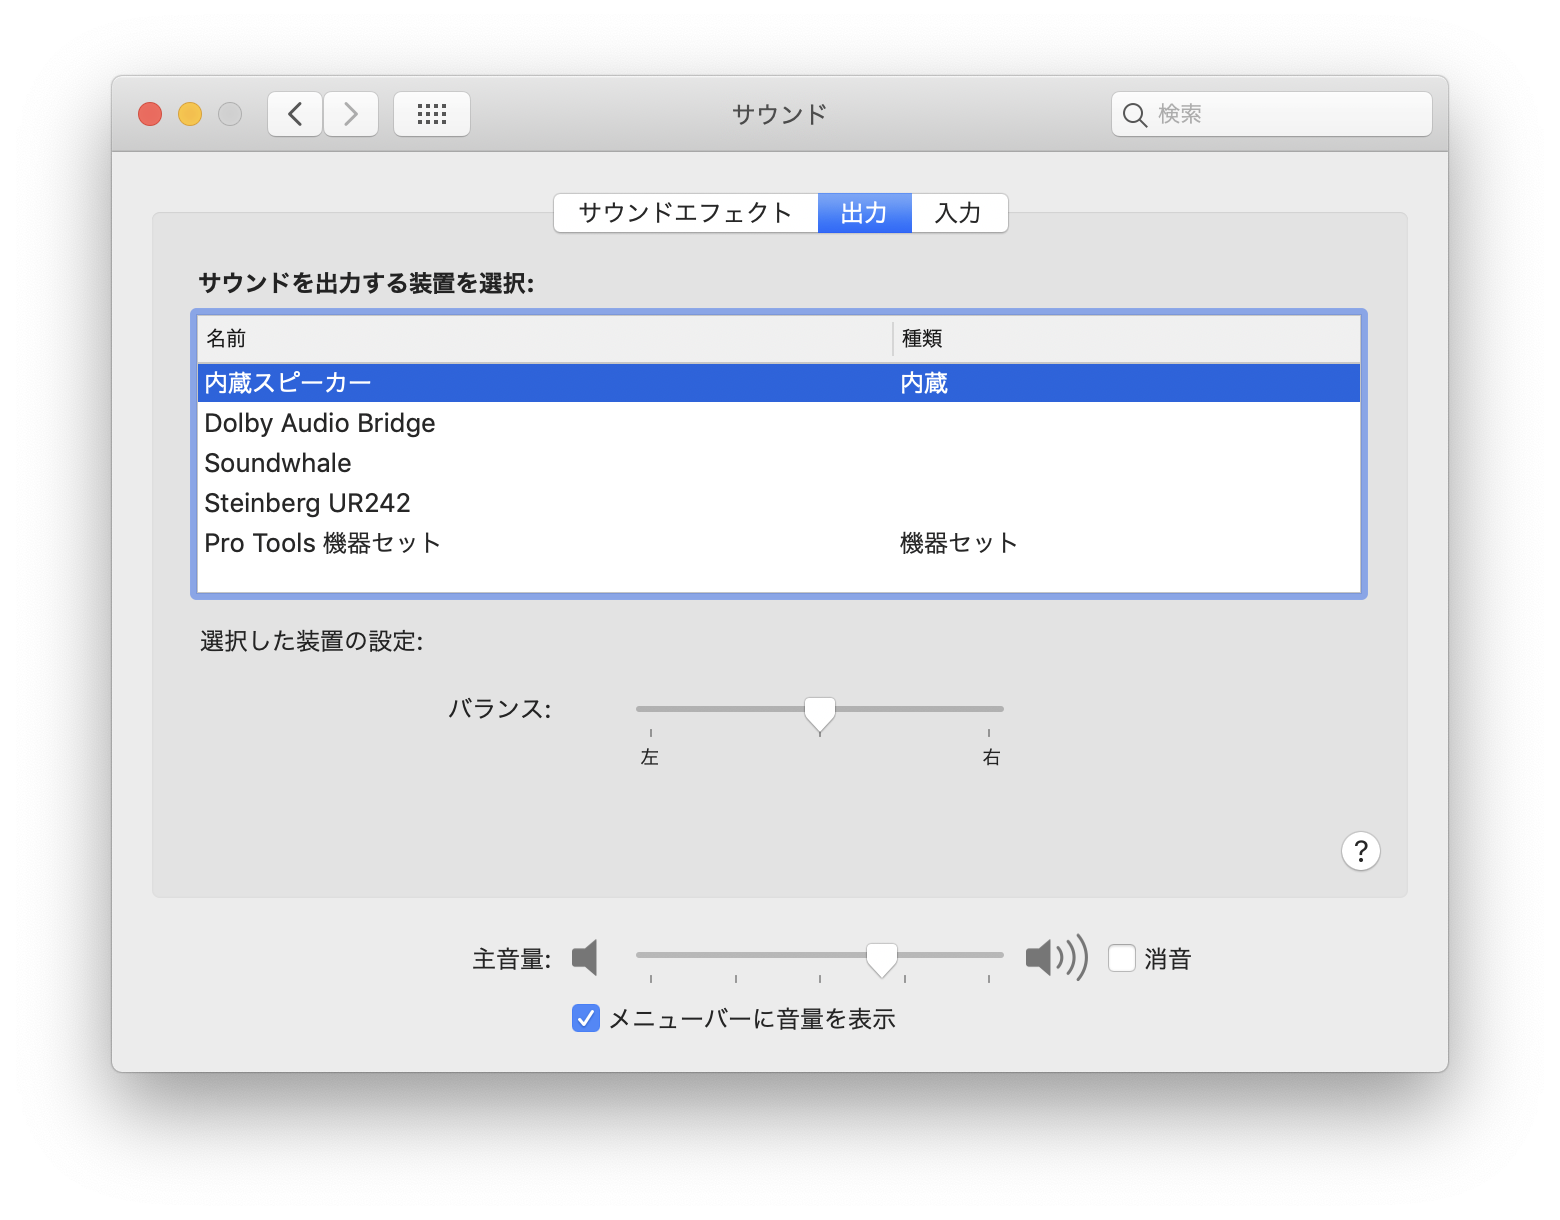Click the 主音量 volume slider handle
The image size is (1560, 1220).
[882, 959]
